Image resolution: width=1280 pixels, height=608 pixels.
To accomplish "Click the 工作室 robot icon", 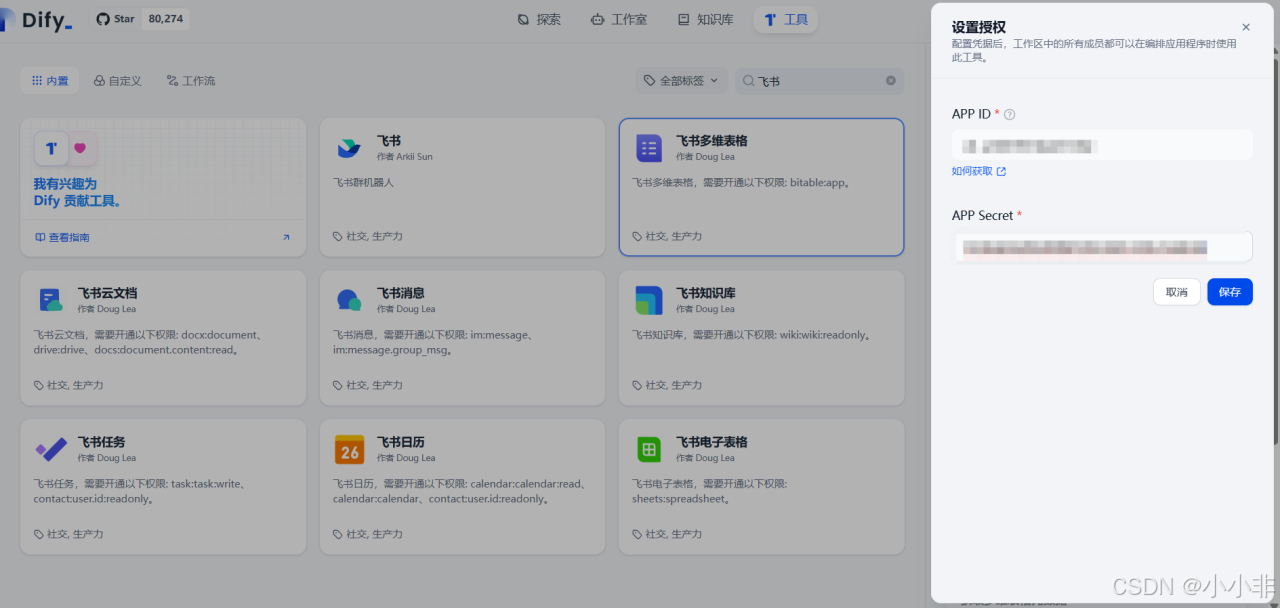I will [x=598, y=19].
